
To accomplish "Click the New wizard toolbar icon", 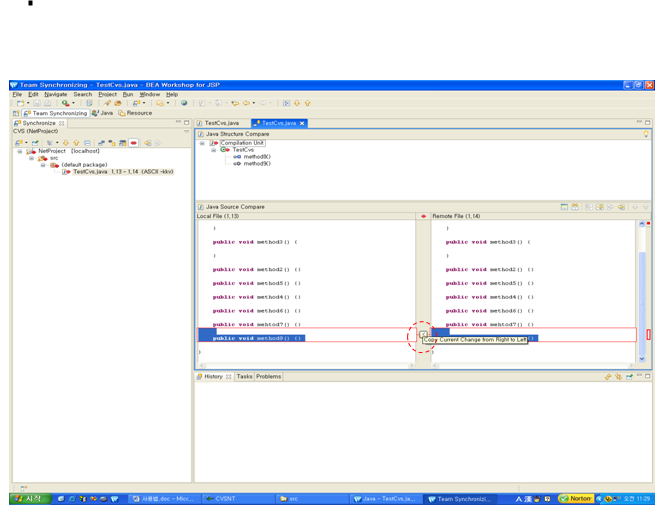I will (x=20, y=103).
